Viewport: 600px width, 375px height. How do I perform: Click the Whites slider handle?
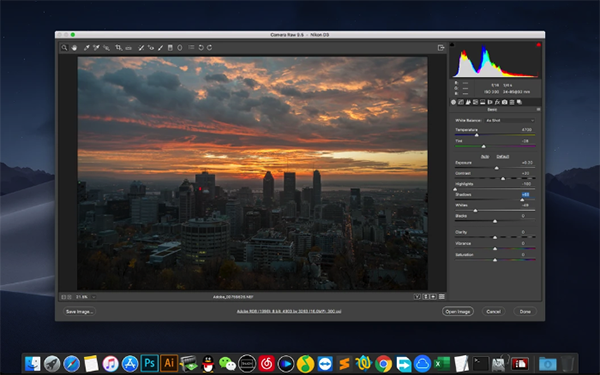pos(476,211)
